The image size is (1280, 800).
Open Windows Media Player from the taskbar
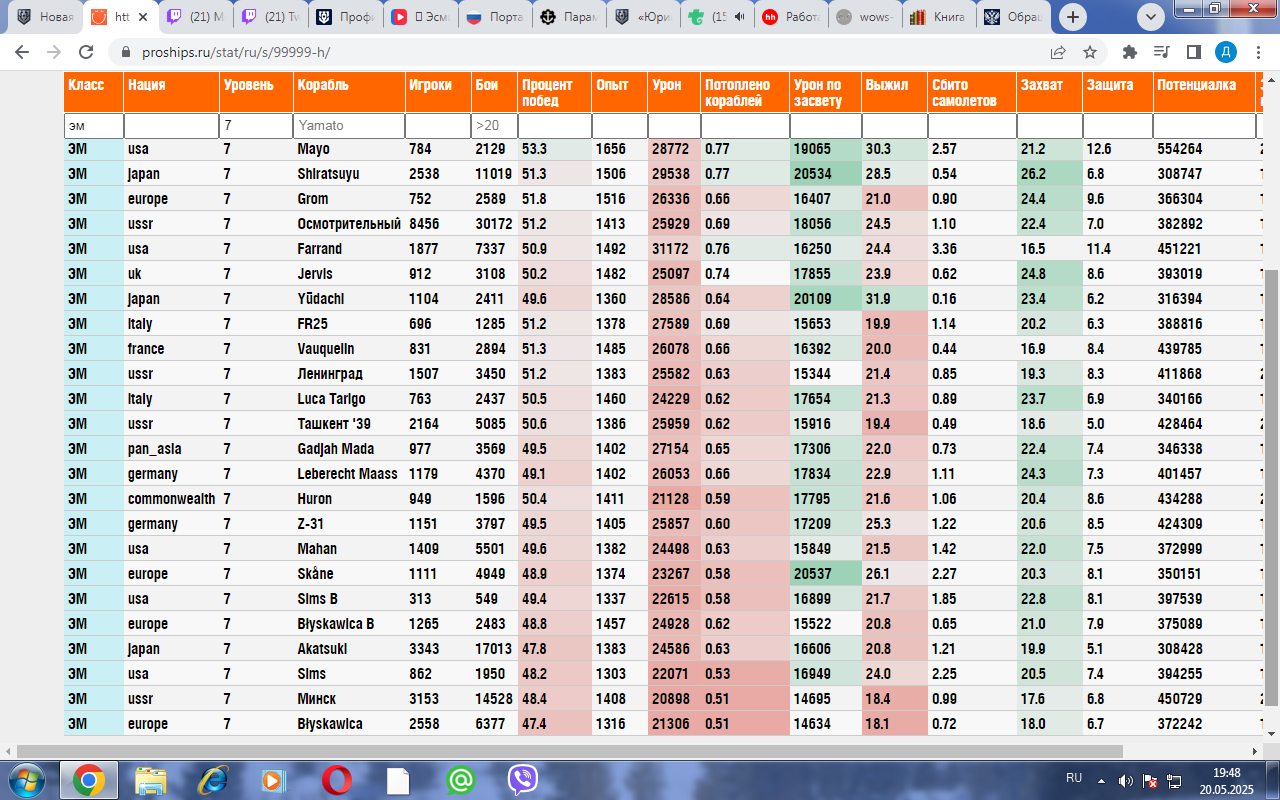point(272,779)
